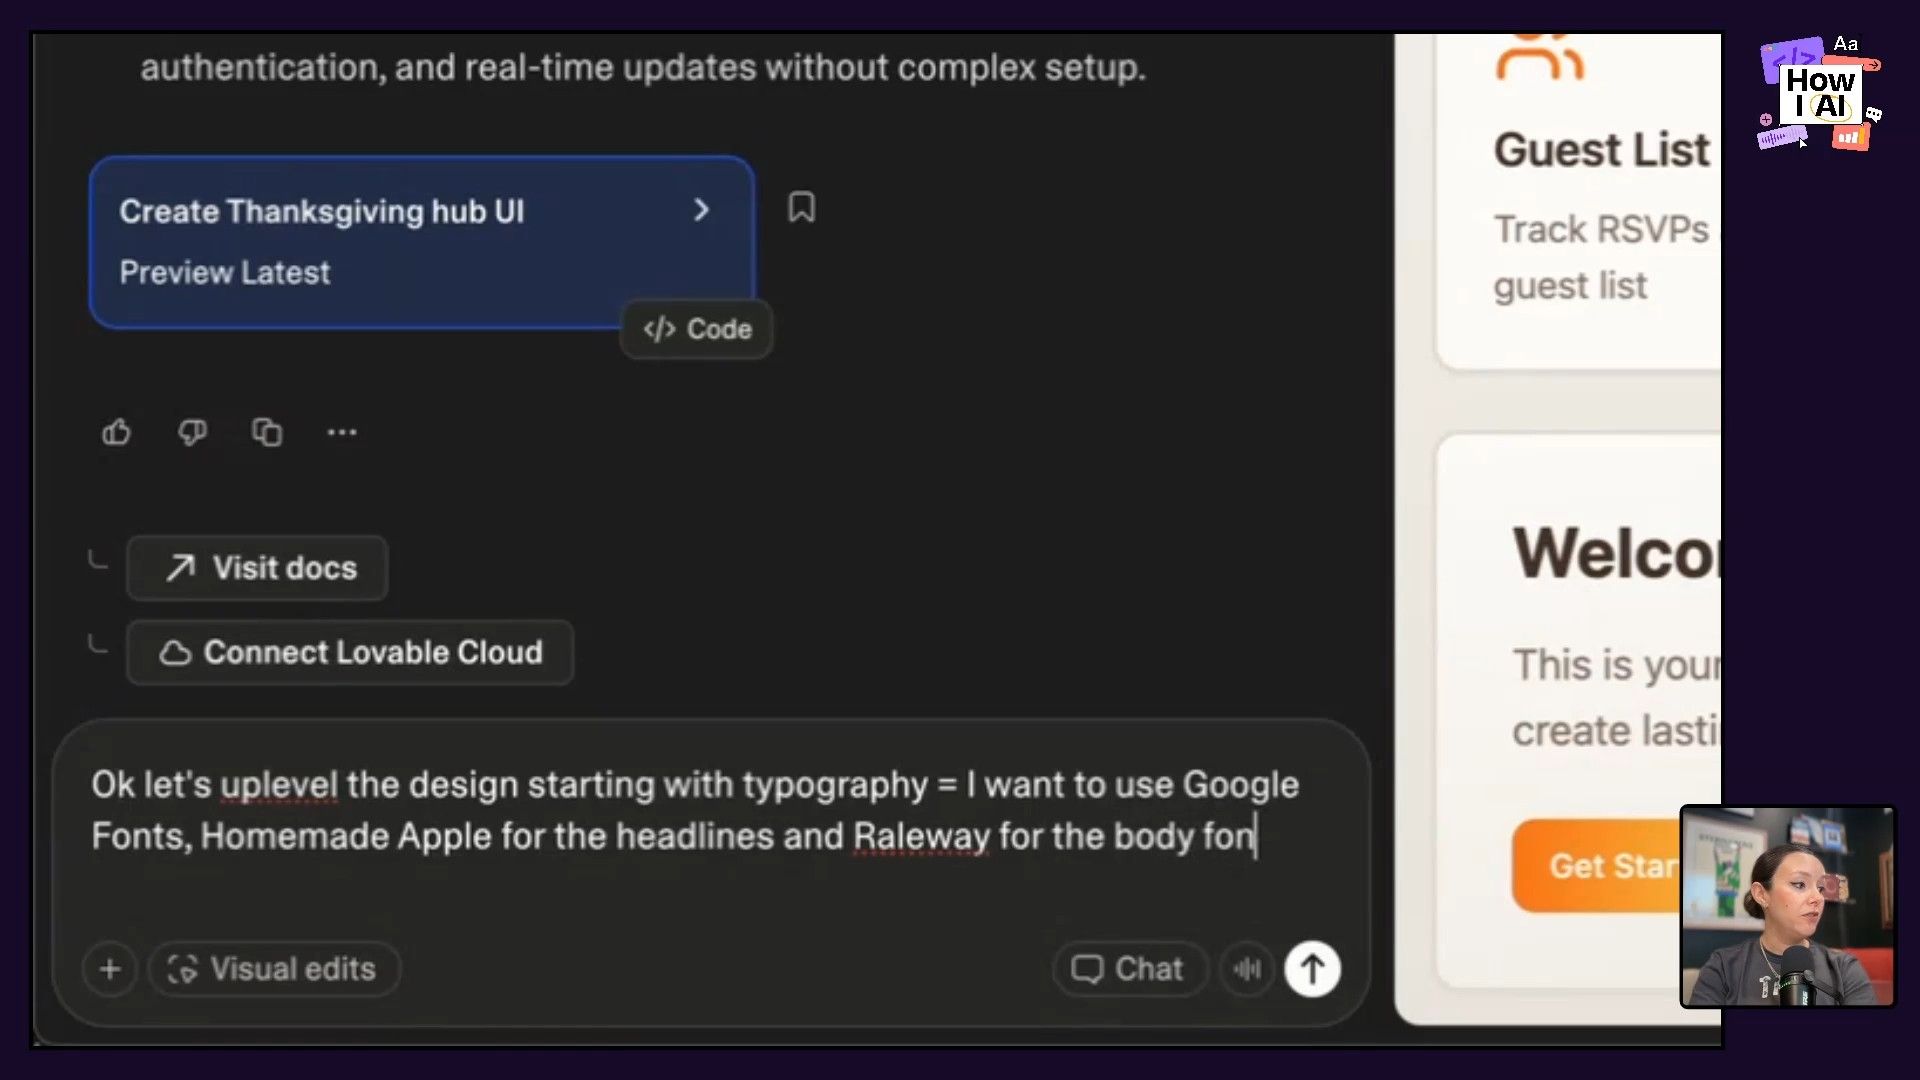The width and height of the screenshot is (1920, 1080).
Task: Send the prompt with arrow button
Action: click(x=1312, y=969)
